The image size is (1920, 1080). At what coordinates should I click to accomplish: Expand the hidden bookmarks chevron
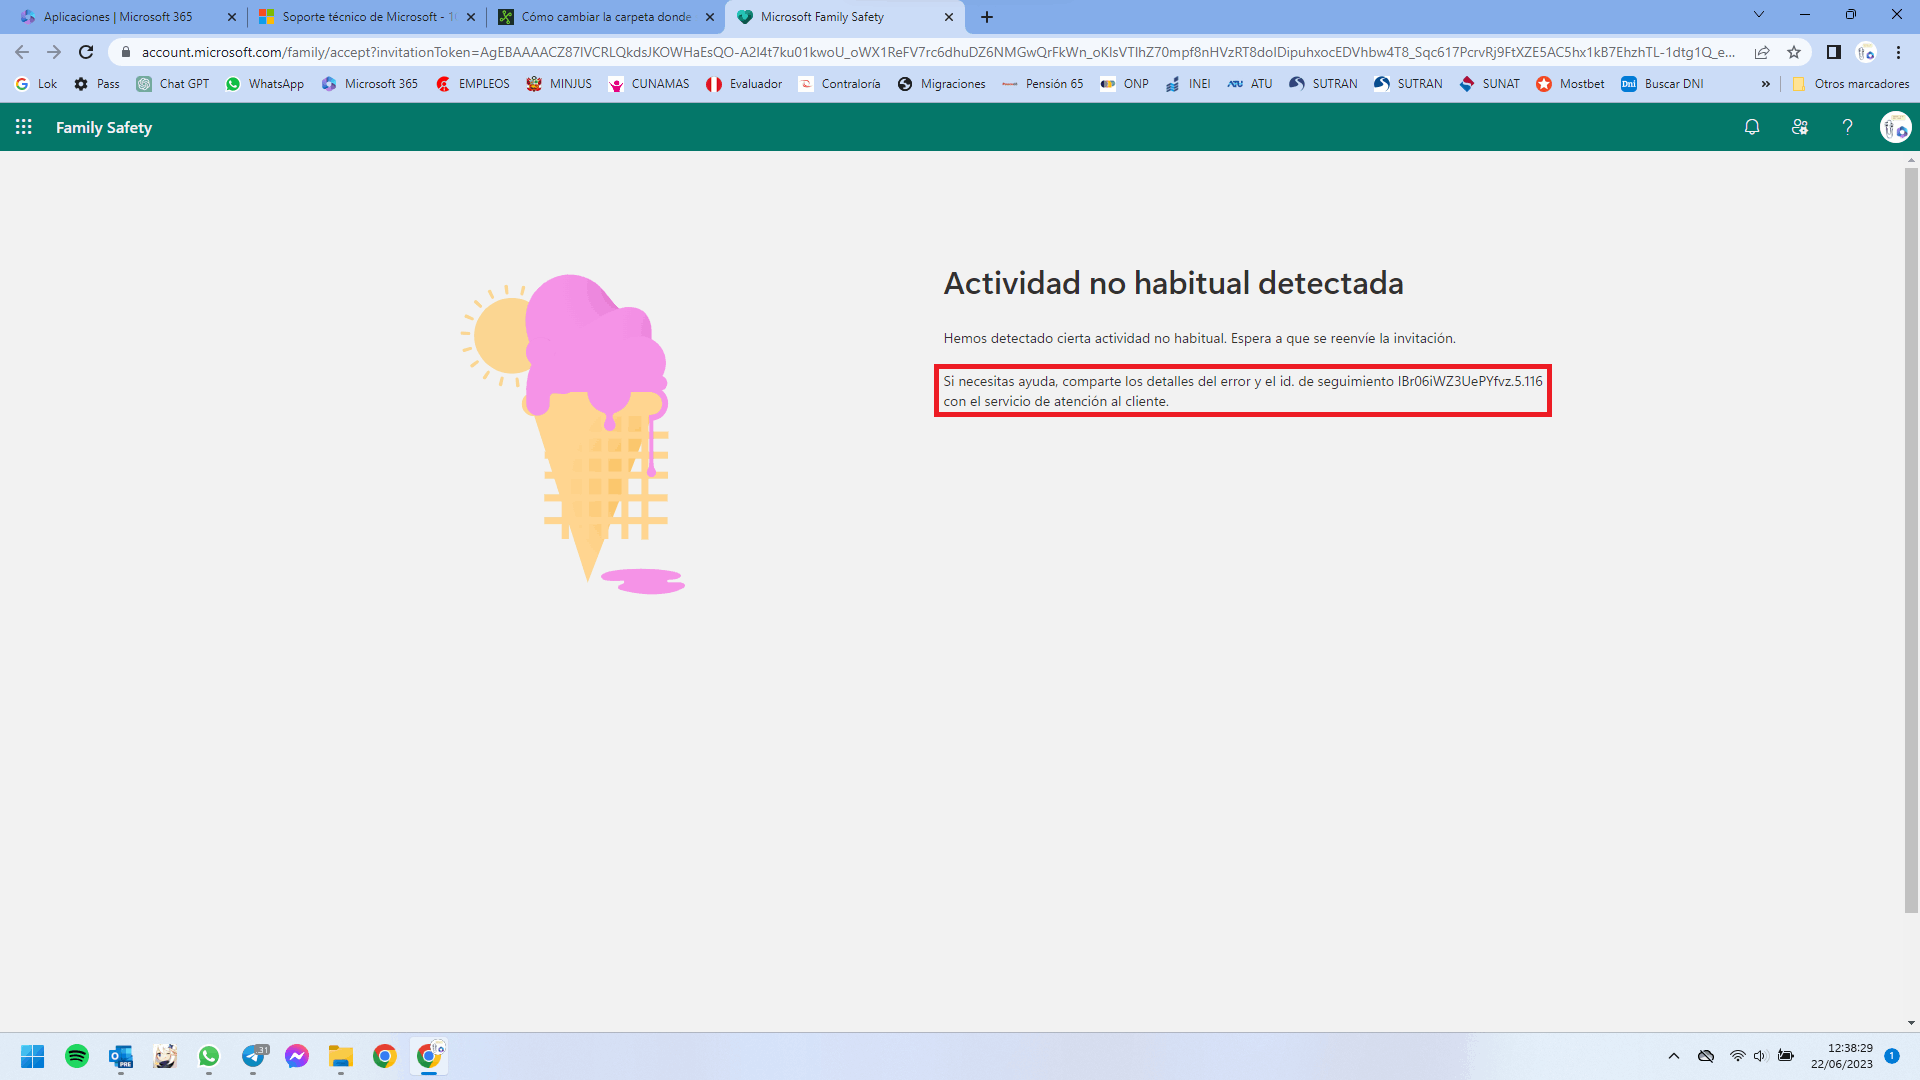(1765, 84)
